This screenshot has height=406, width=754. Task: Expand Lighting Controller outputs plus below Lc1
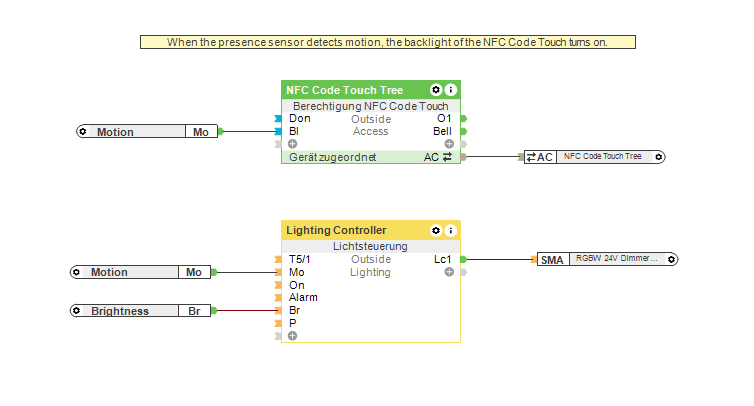(x=449, y=272)
